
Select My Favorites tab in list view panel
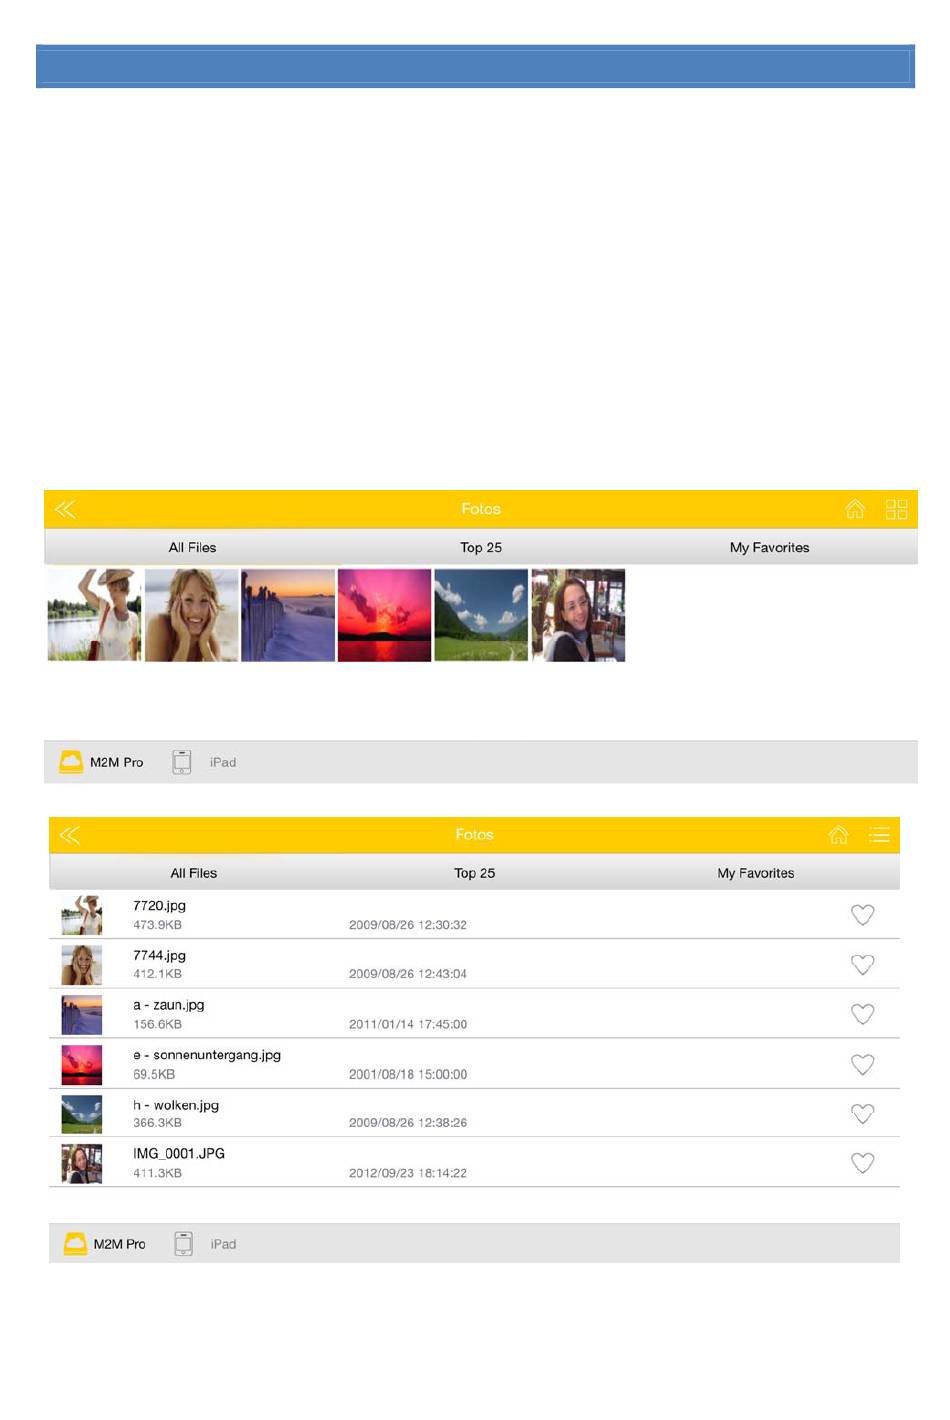point(756,873)
